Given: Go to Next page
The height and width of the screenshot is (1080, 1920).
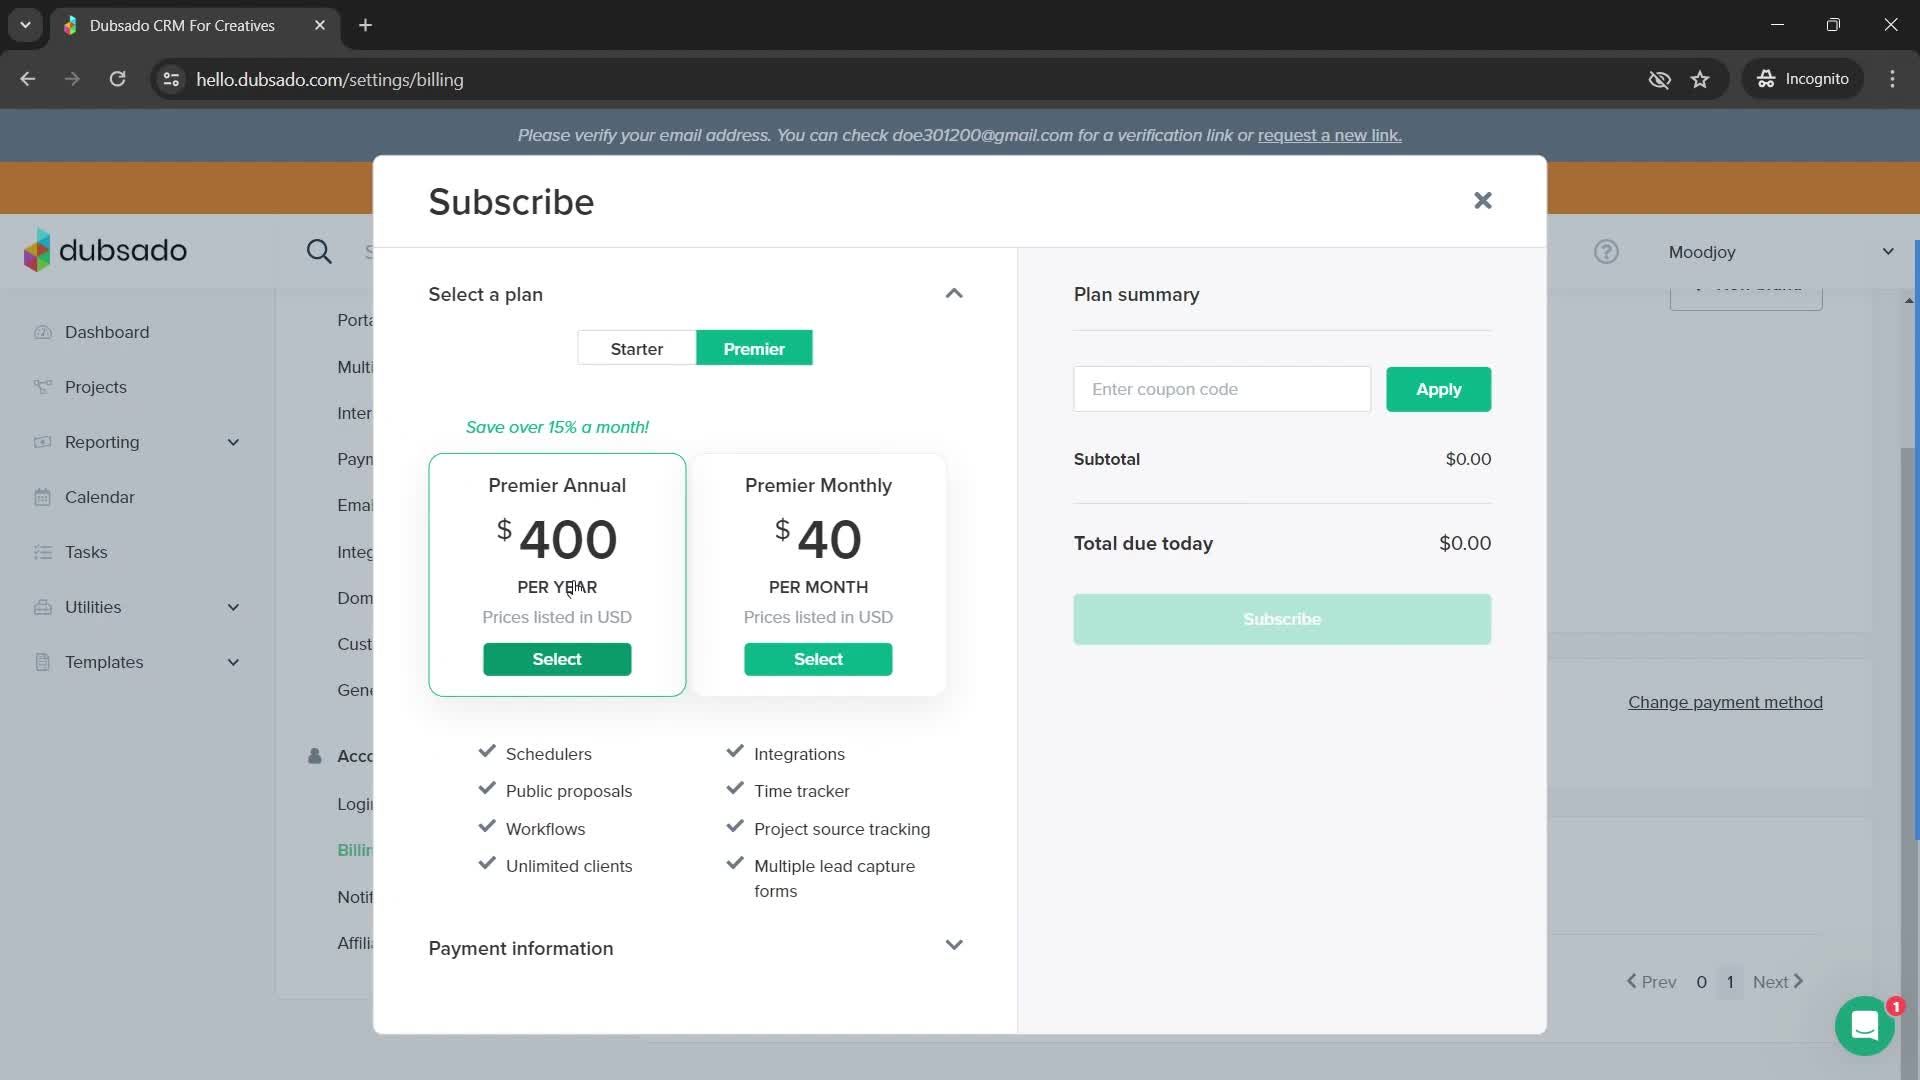Looking at the screenshot, I should (1778, 982).
